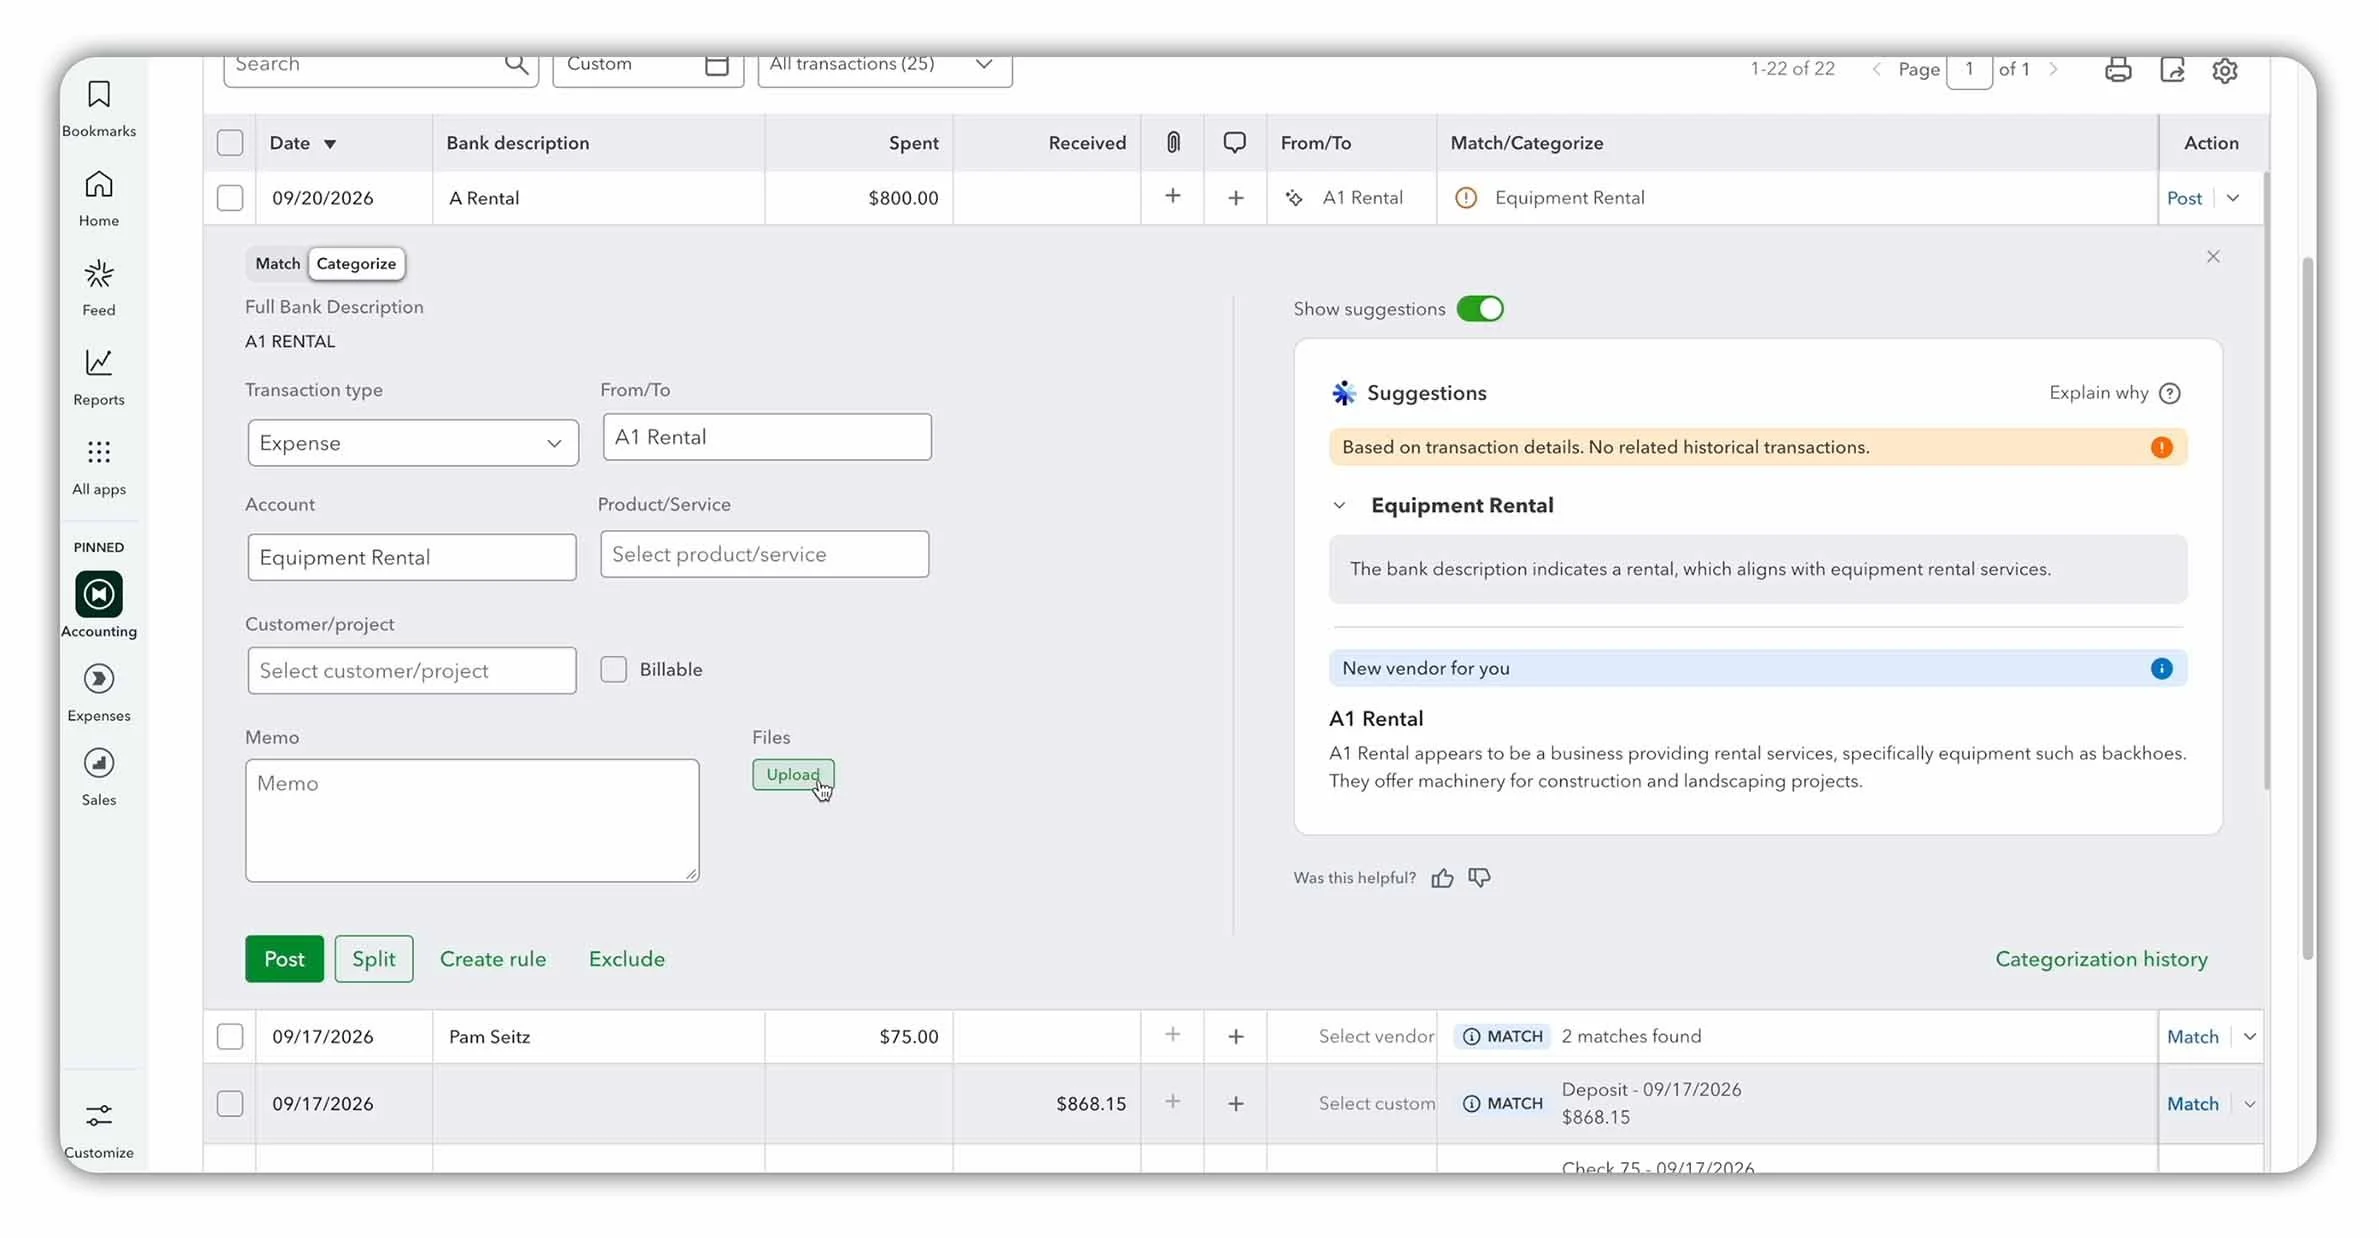Click the search magnifier icon

516,64
